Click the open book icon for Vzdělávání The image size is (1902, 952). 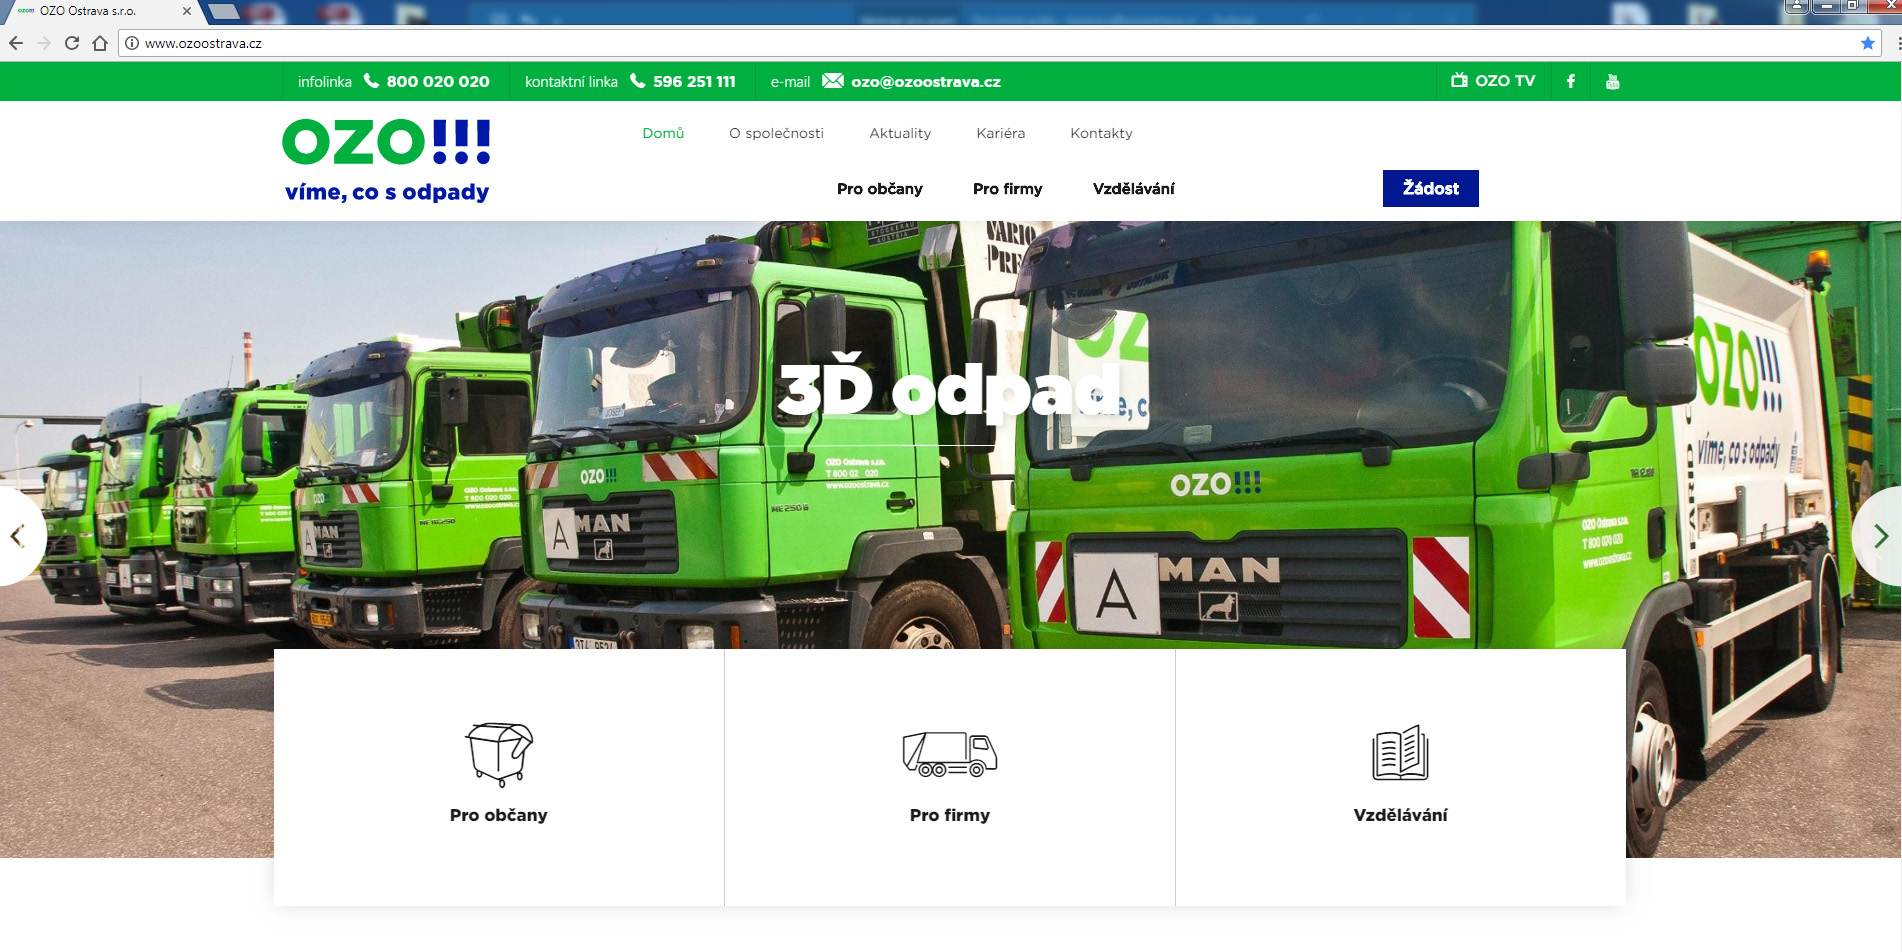point(1400,753)
